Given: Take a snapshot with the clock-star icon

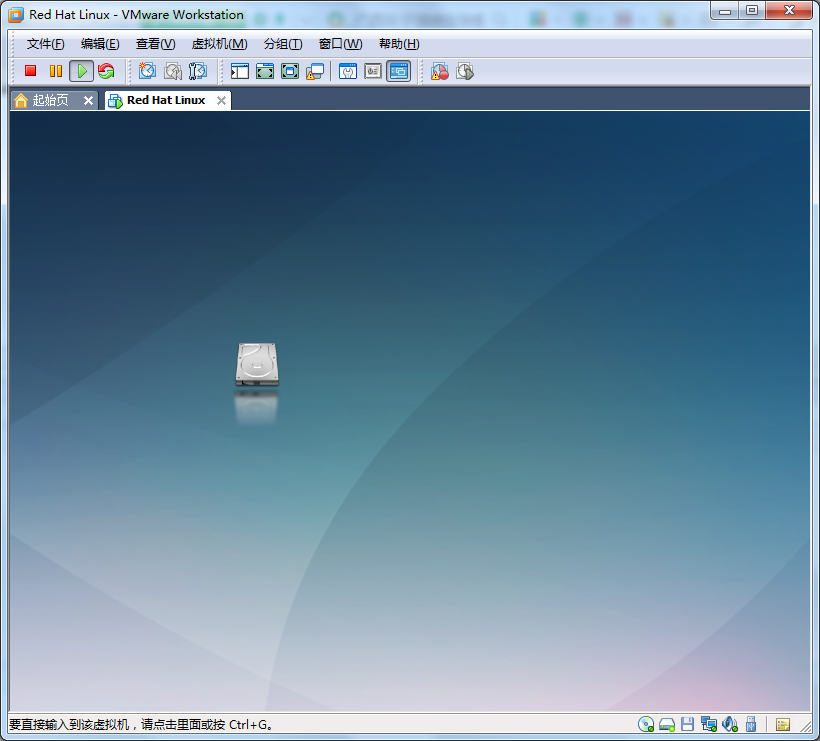Looking at the screenshot, I should pyautogui.click(x=147, y=71).
